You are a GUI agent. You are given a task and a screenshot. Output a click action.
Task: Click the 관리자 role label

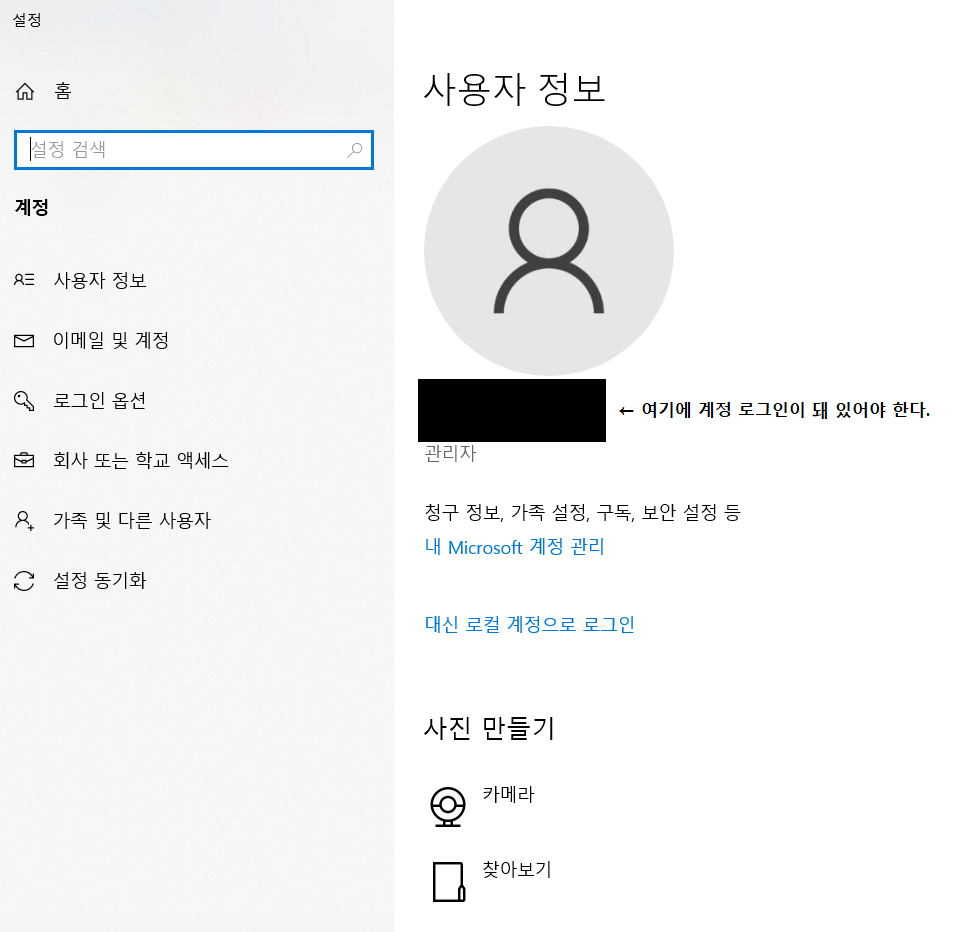451,454
